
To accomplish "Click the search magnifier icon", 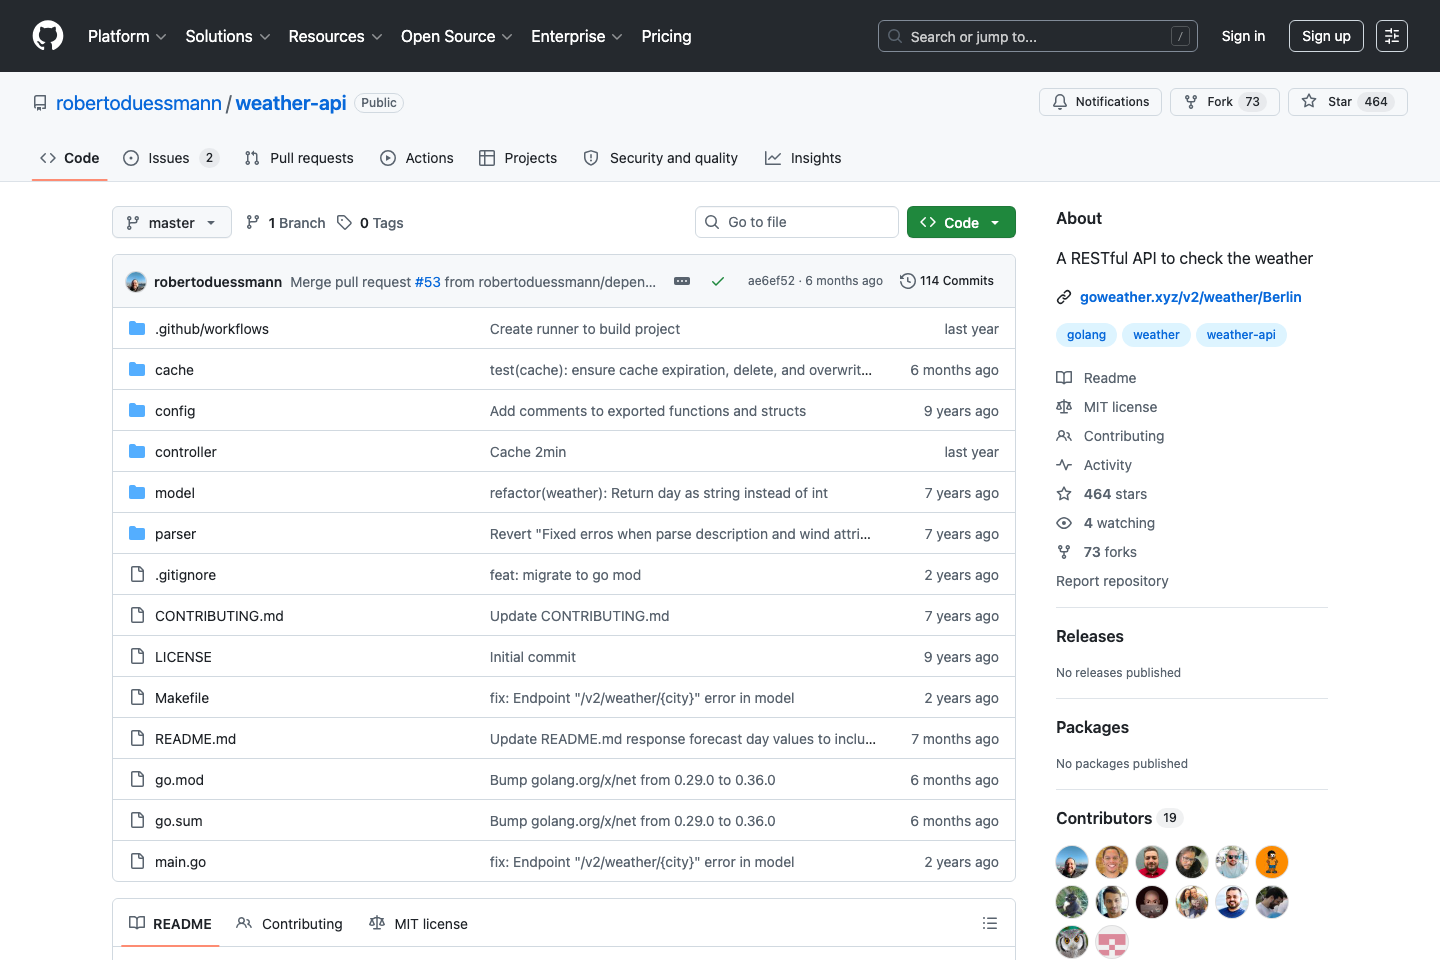I will (894, 36).
